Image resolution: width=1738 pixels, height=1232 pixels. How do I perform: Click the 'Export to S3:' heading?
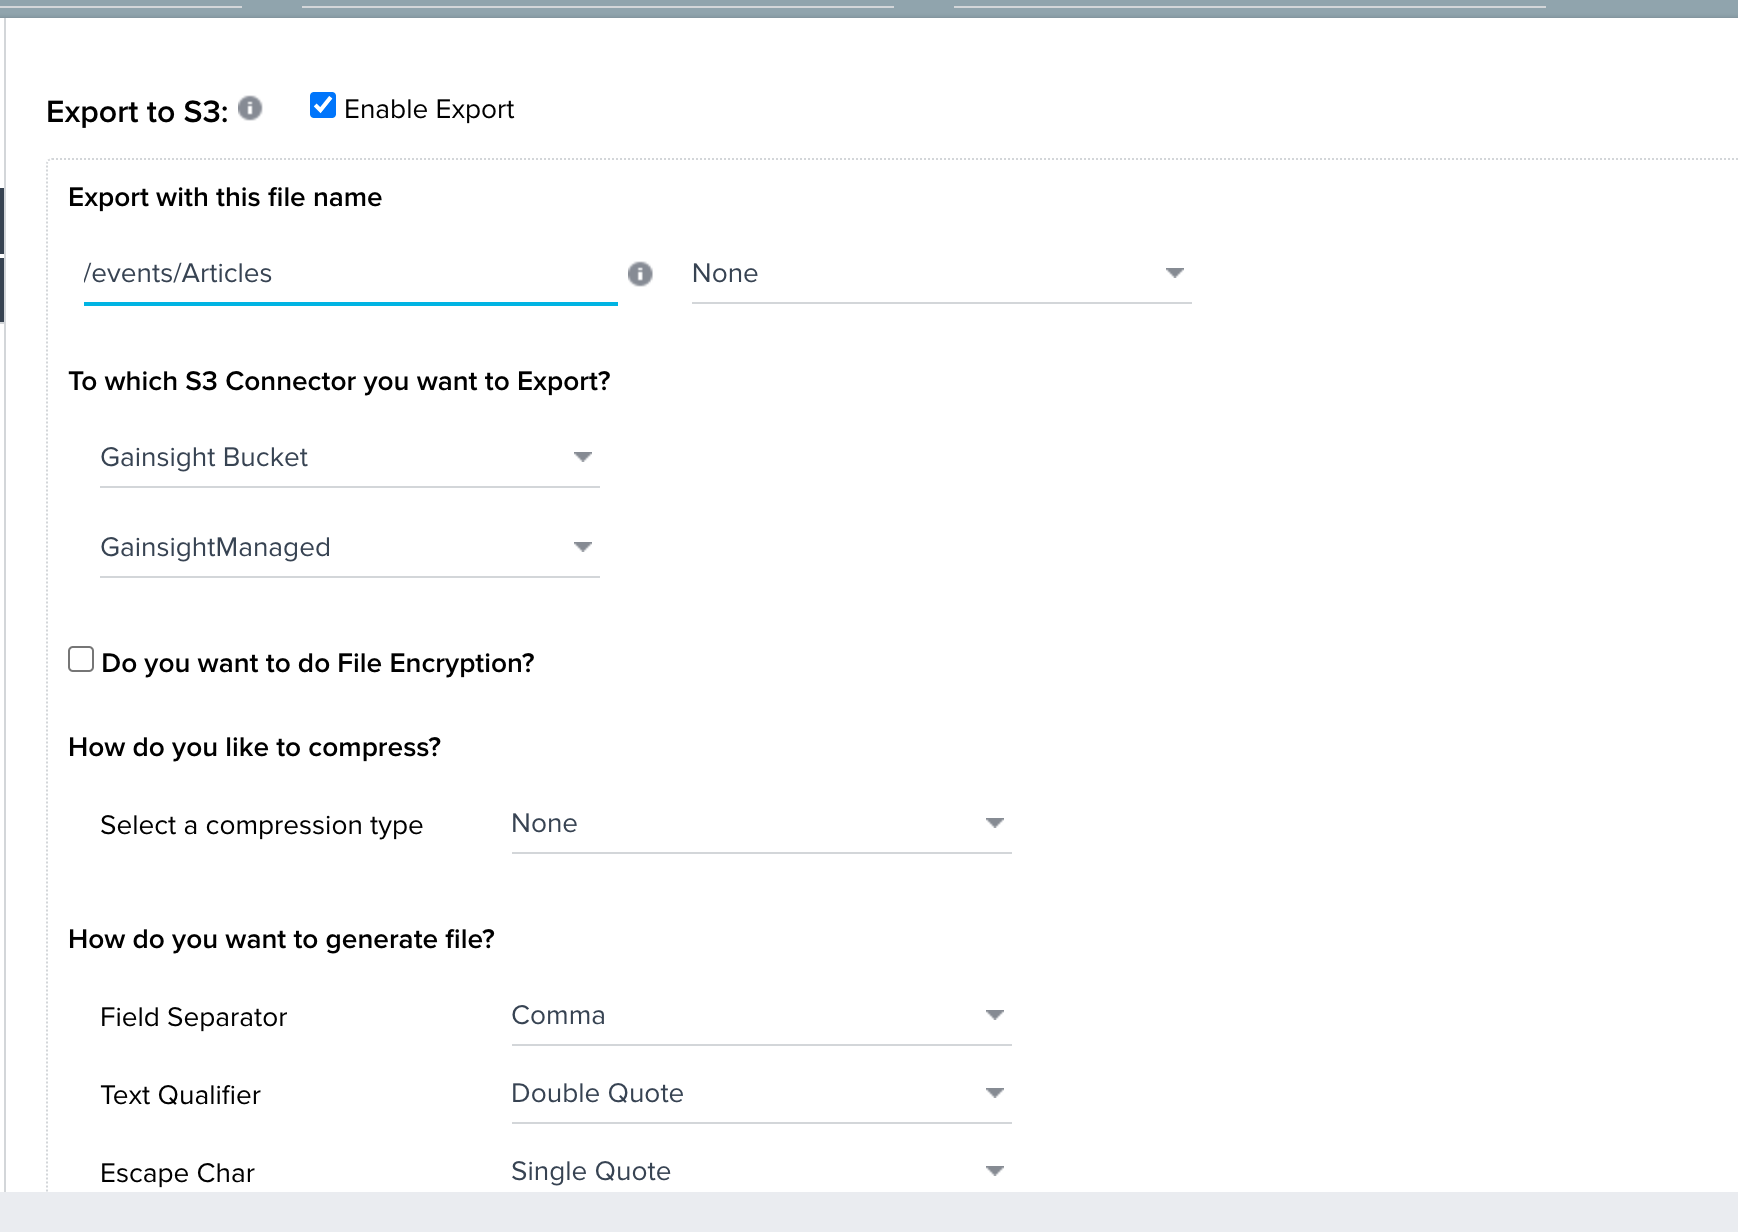coord(137,112)
